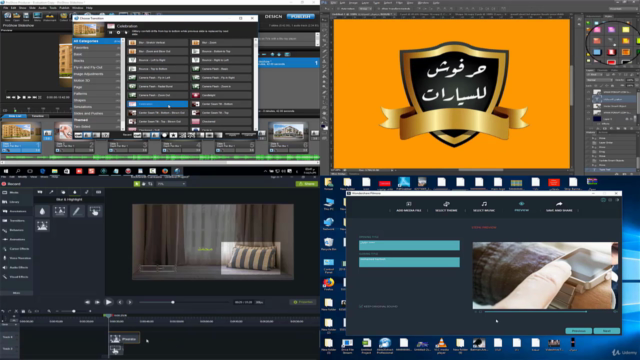
Task: Click pink style swatch in Photoshop Styles panel
Action: coord(598,30)
